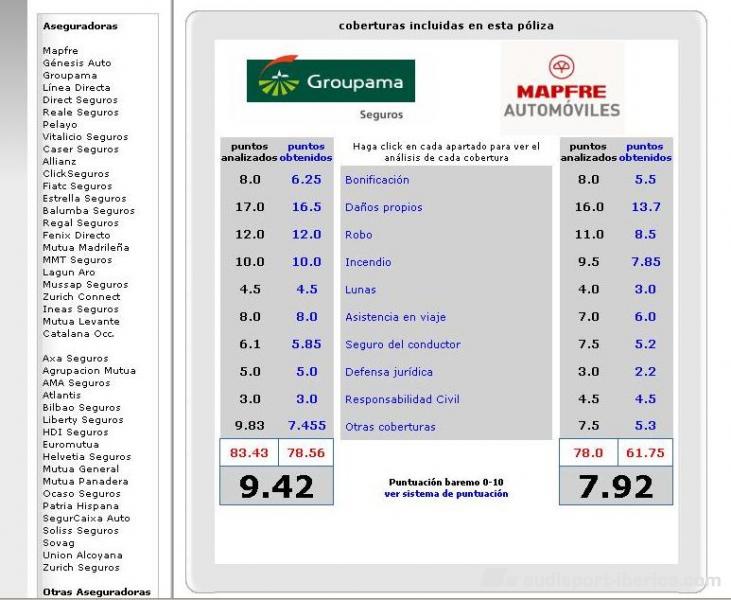The height and width of the screenshot is (600, 731).
Task: Choose Línea Directa in the sidebar
Action: [76, 88]
